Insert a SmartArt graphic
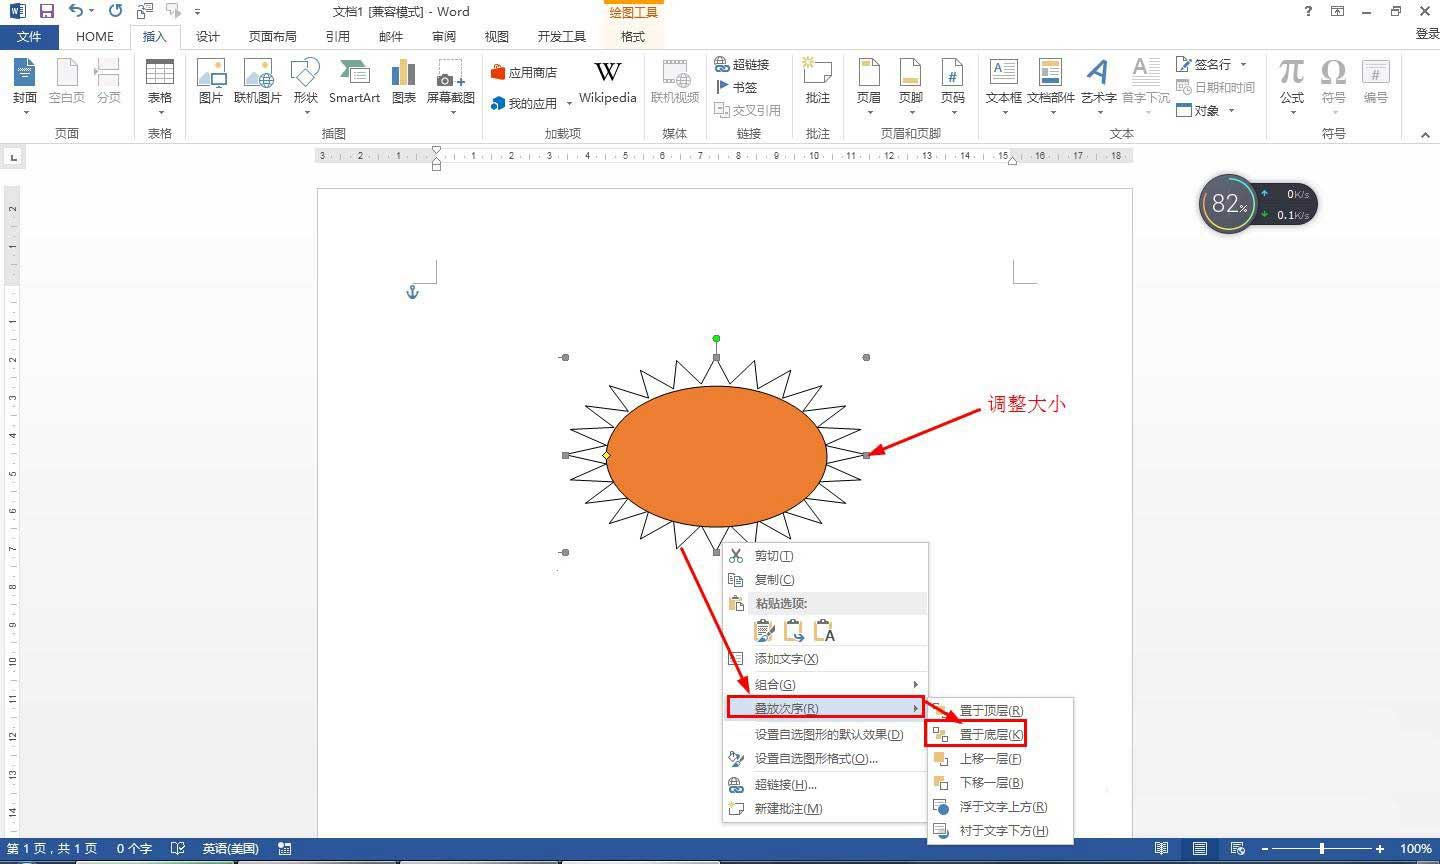Viewport: 1440px width, 864px height. (354, 81)
